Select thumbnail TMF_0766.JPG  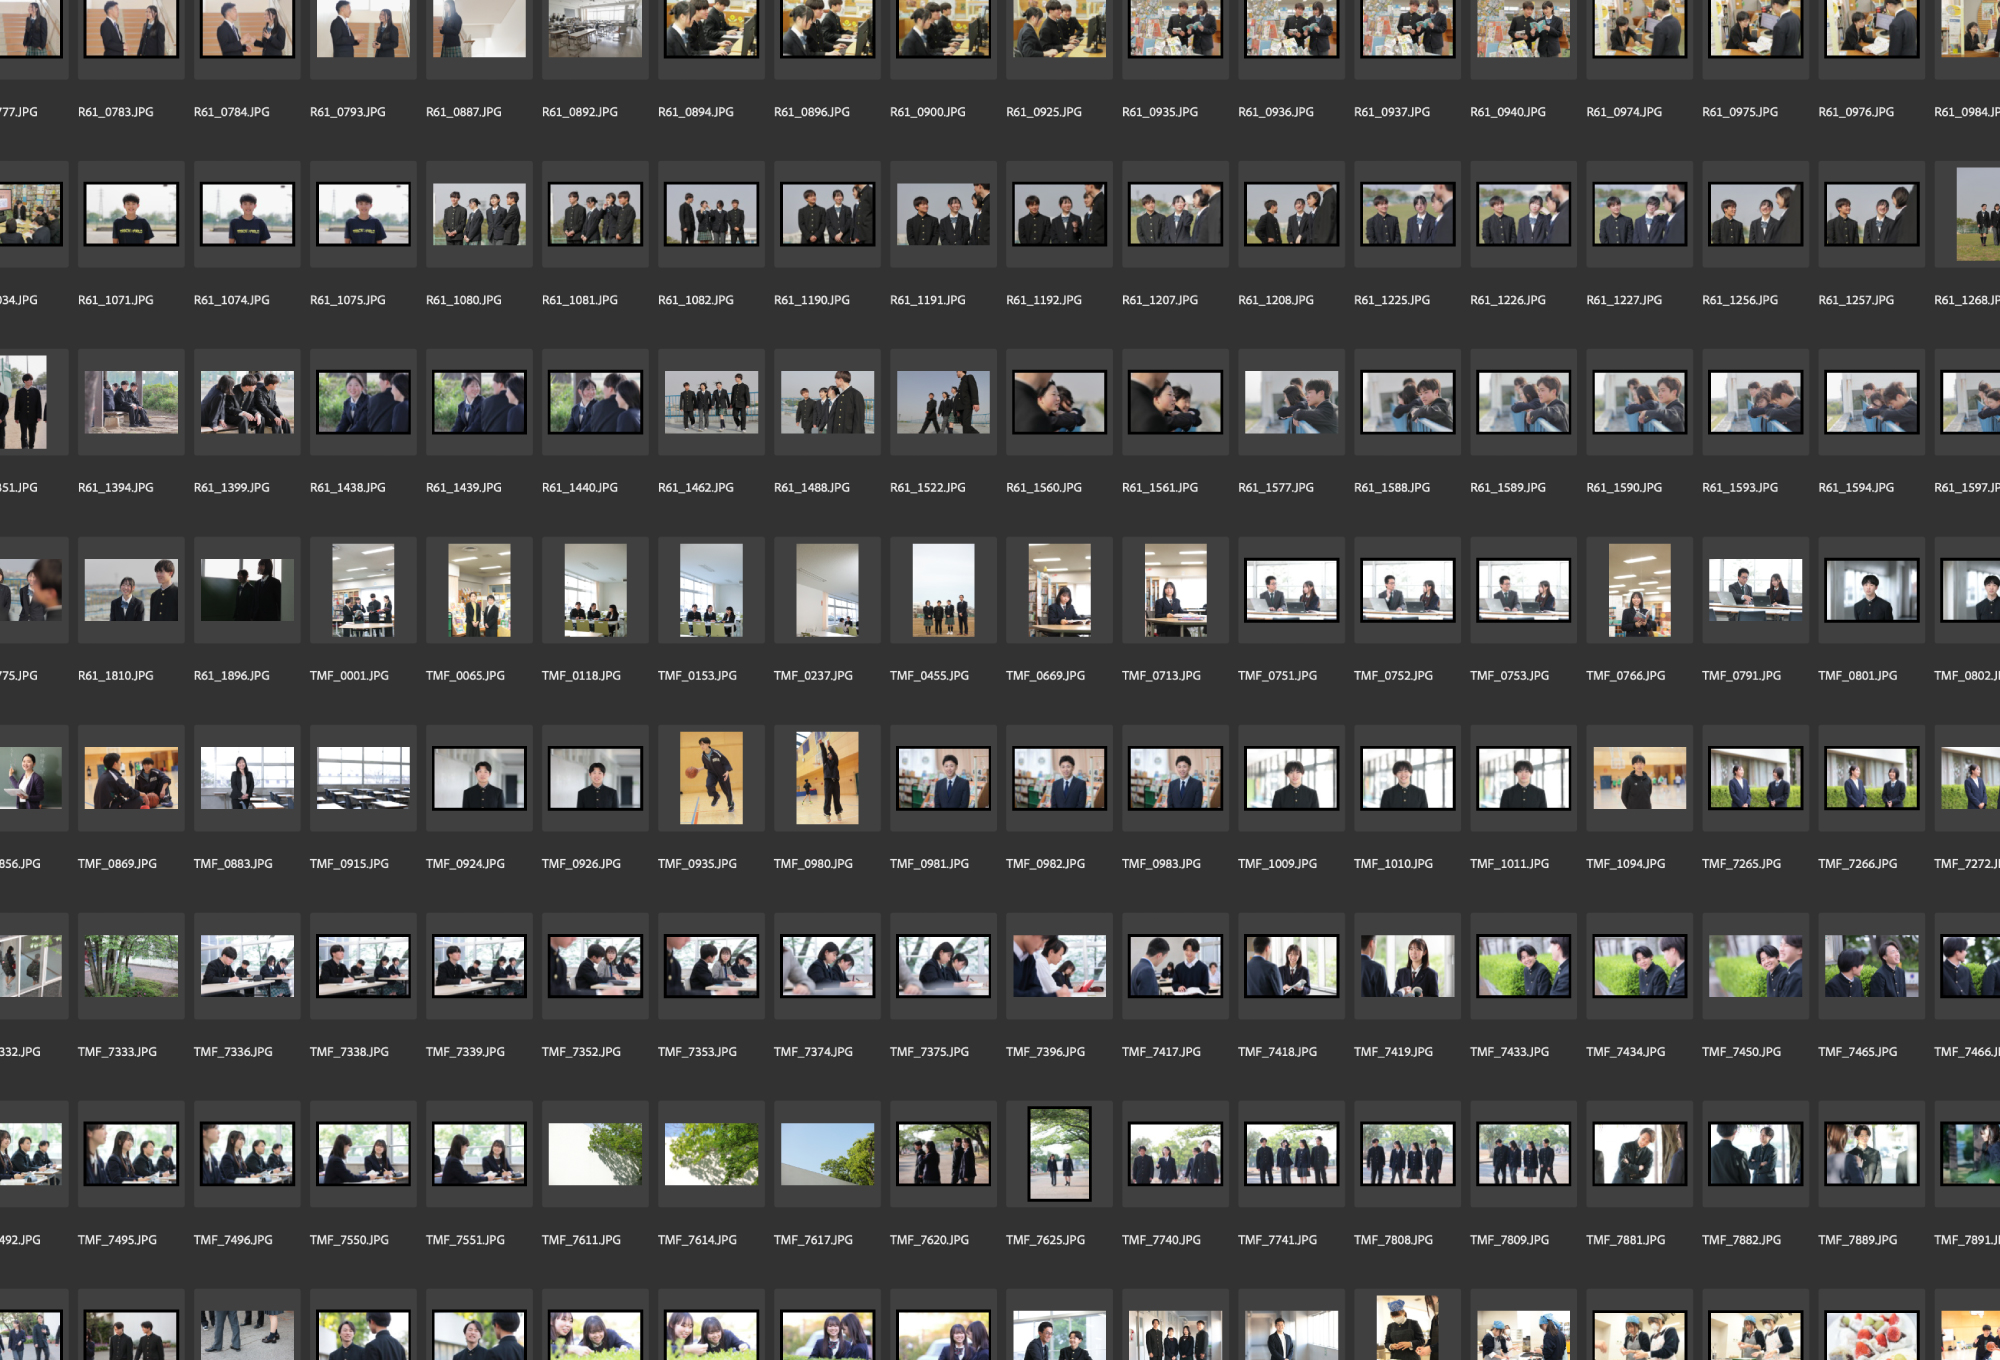pos(1639,590)
